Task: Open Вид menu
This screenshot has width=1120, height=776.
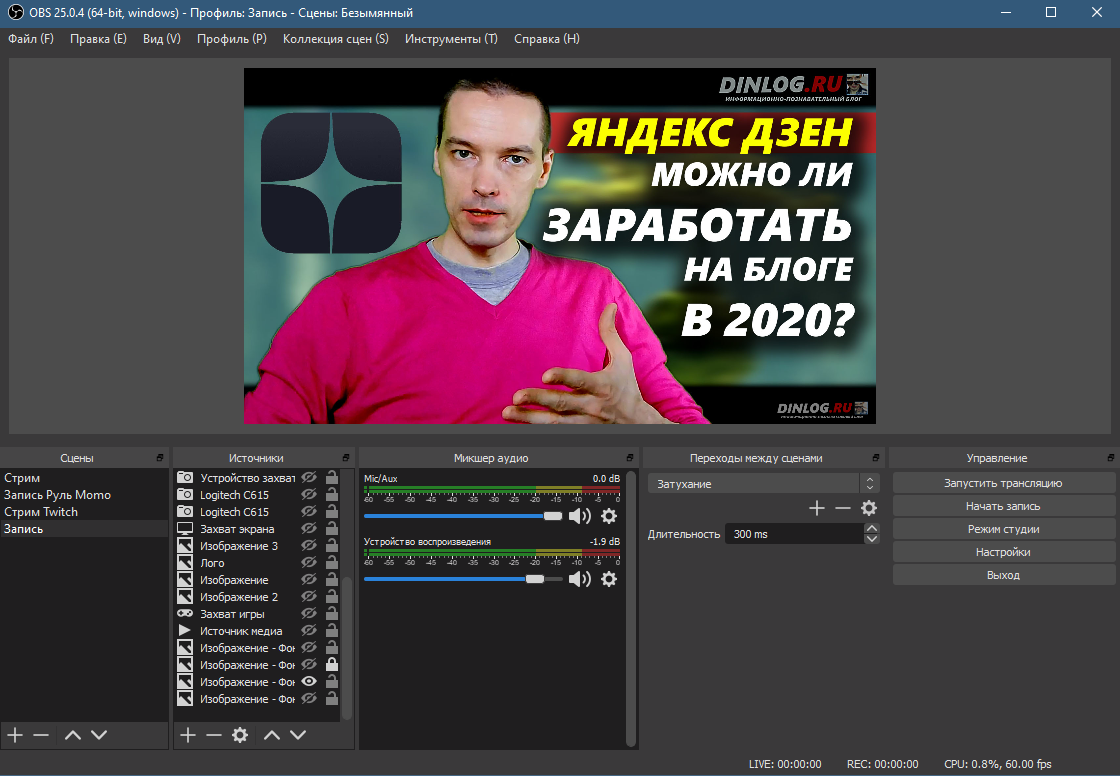Action: pos(161,39)
